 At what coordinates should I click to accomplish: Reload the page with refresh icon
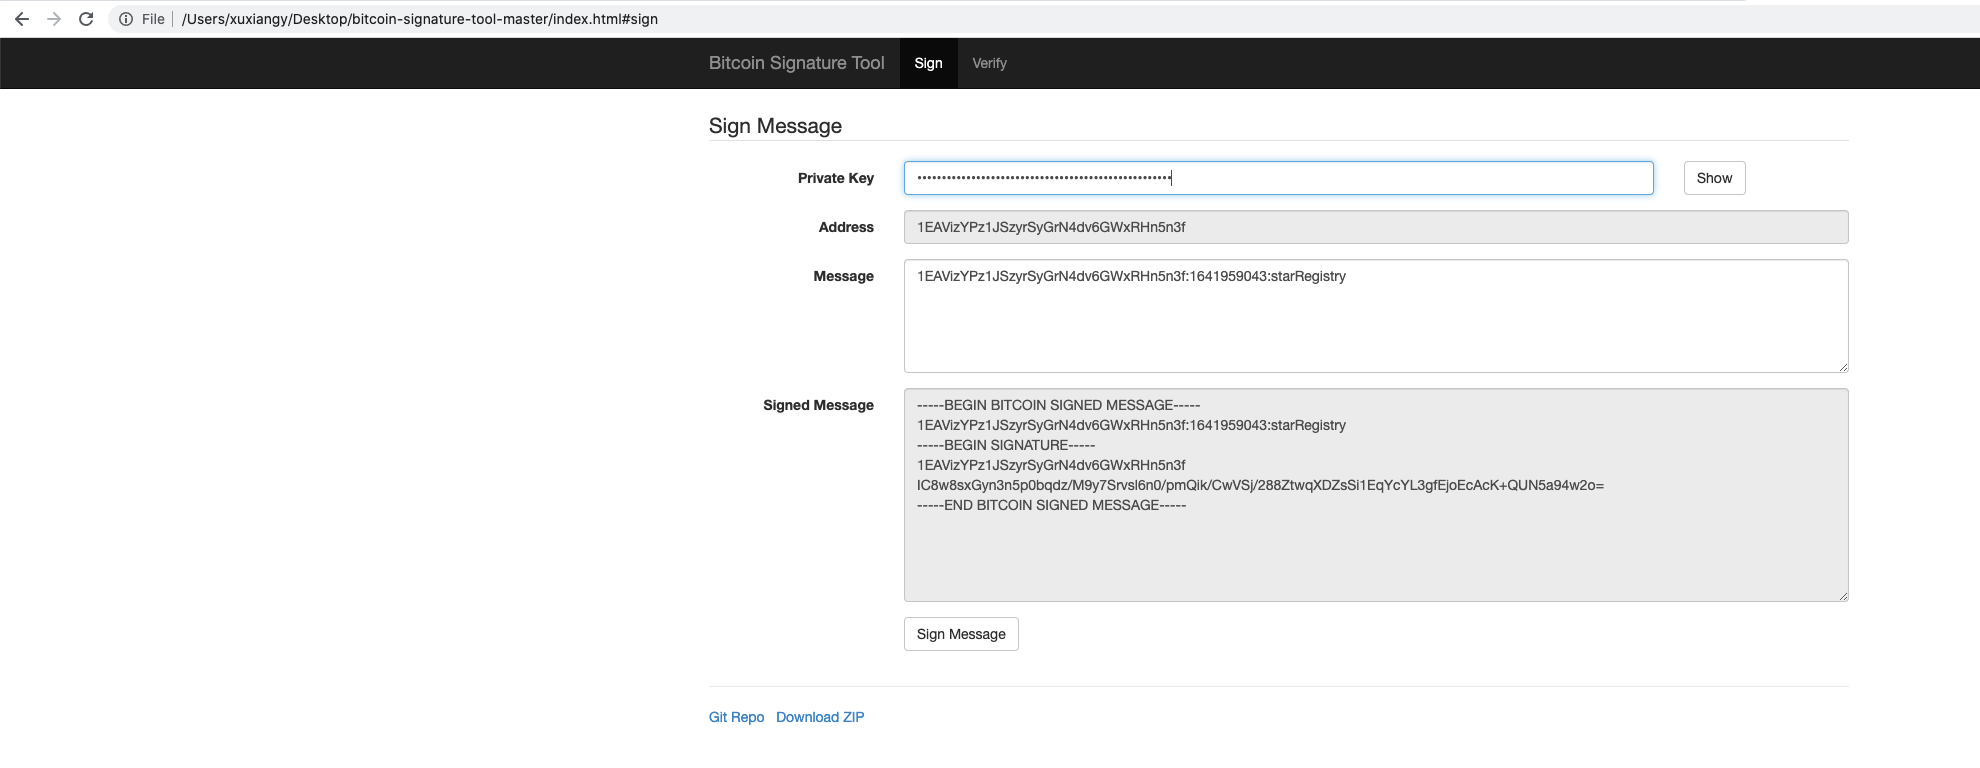pos(86,19)
